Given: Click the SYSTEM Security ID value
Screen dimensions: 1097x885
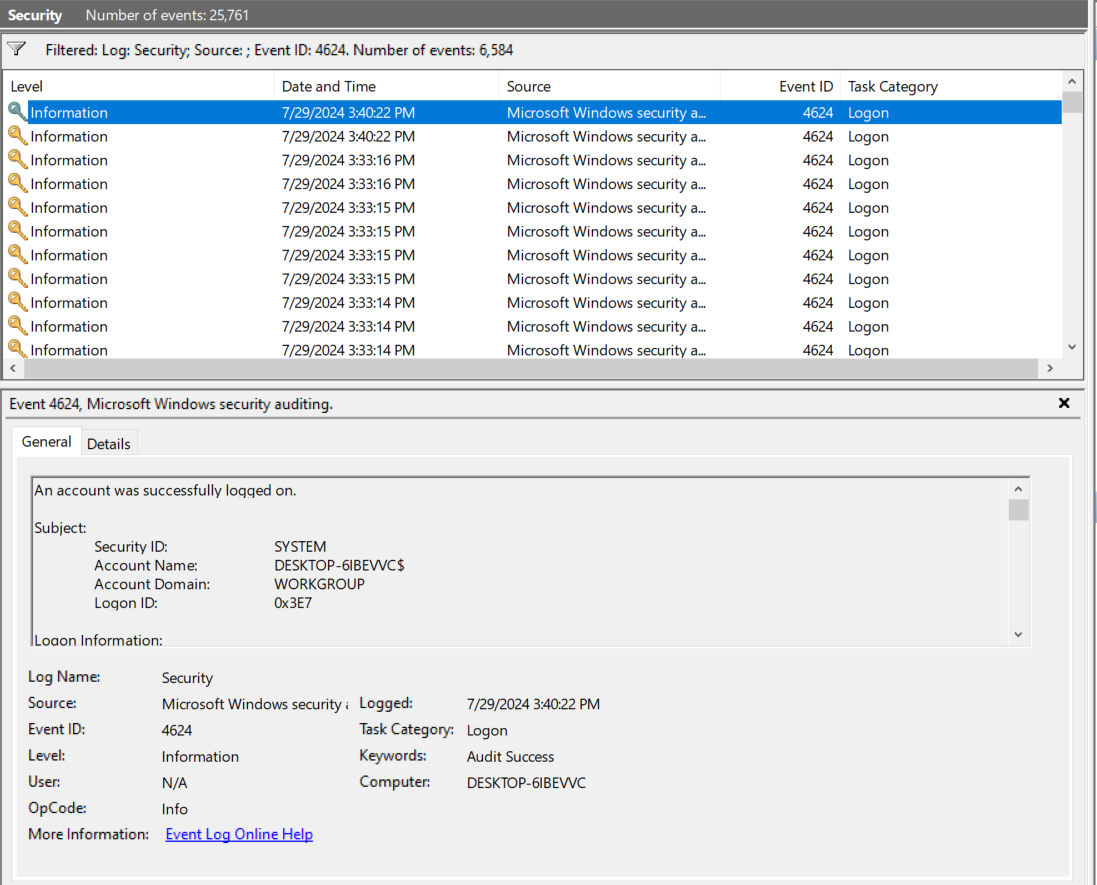Looking at the screenshot, I should point(300,546).
